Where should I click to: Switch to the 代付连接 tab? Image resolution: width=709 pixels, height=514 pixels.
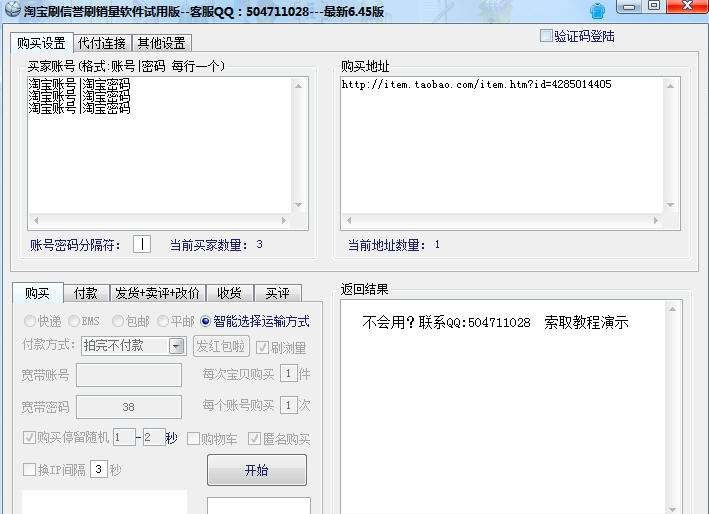tap(102, 43)
